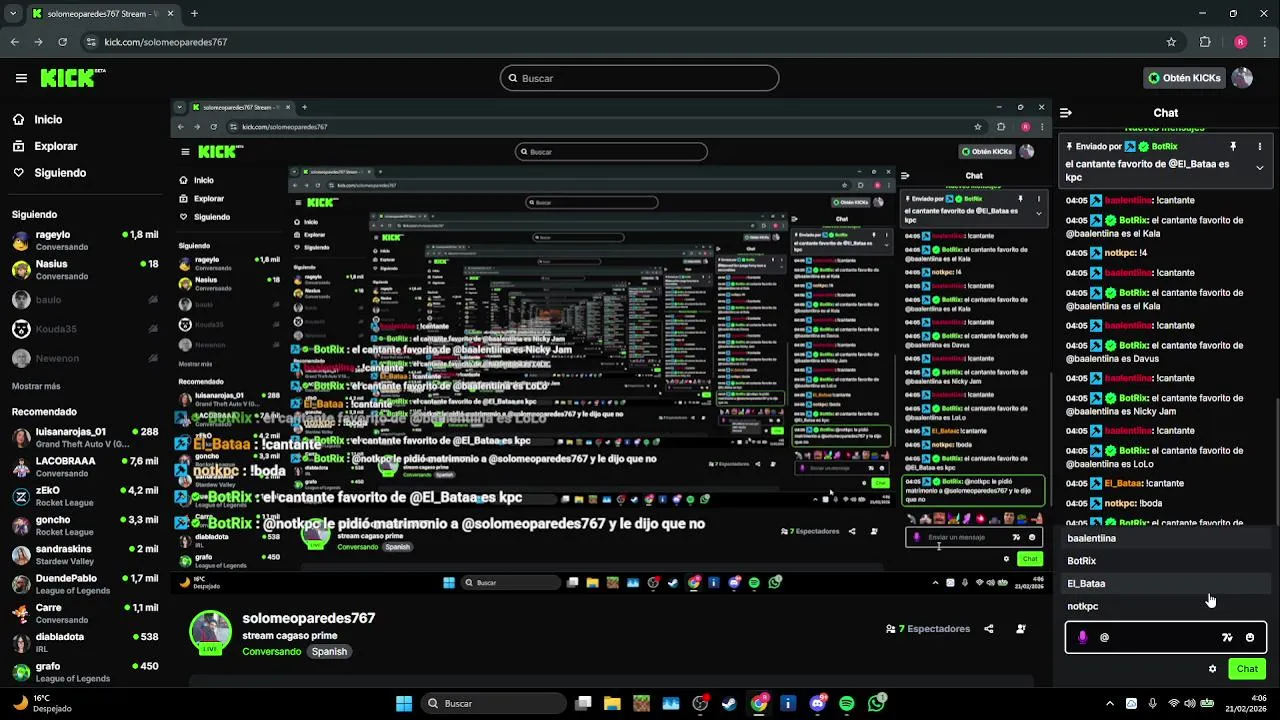The width and height of the screenshot is (1280, 720).
Task: Click the Spanish language tag
Action: click(x=329, y=652)
